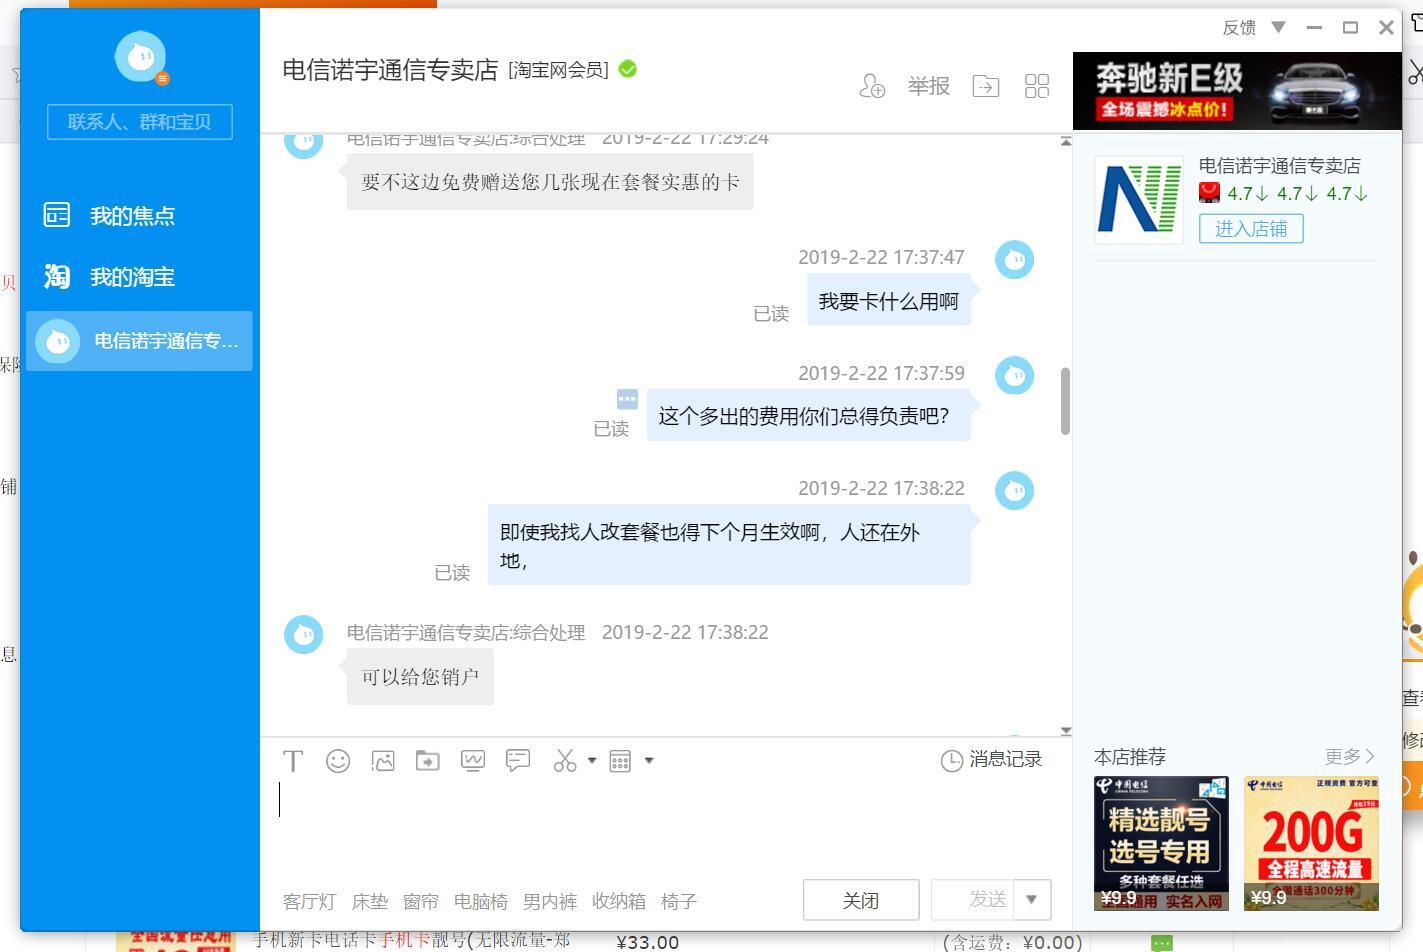The image size is (1423, 952).
Task: Click the Tmall shop rating icon
Action: 1210,193
